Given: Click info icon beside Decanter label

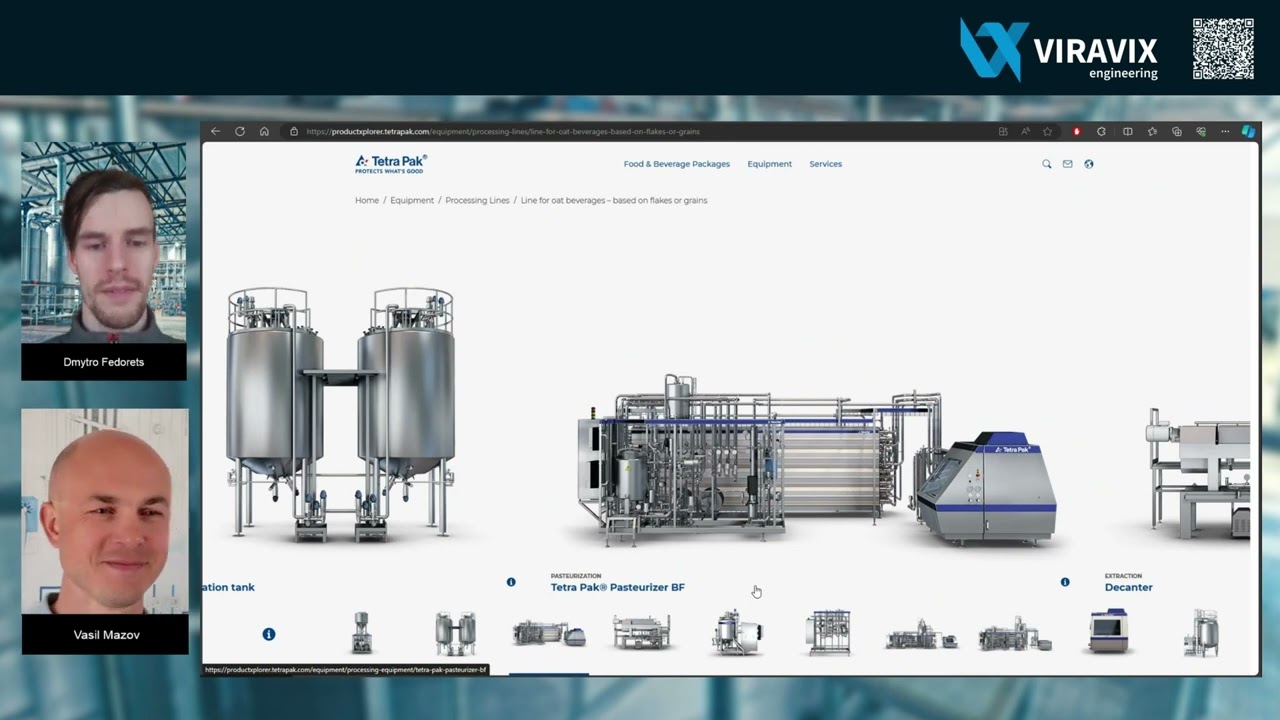Looking at the screenshot, I should 1065,582.
